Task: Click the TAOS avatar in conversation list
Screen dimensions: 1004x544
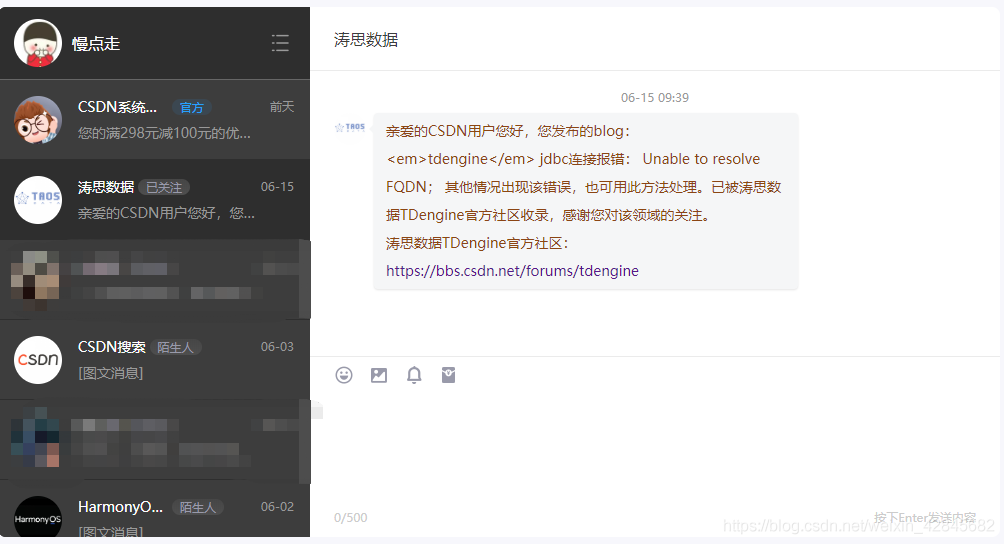Action: [38, 200]
